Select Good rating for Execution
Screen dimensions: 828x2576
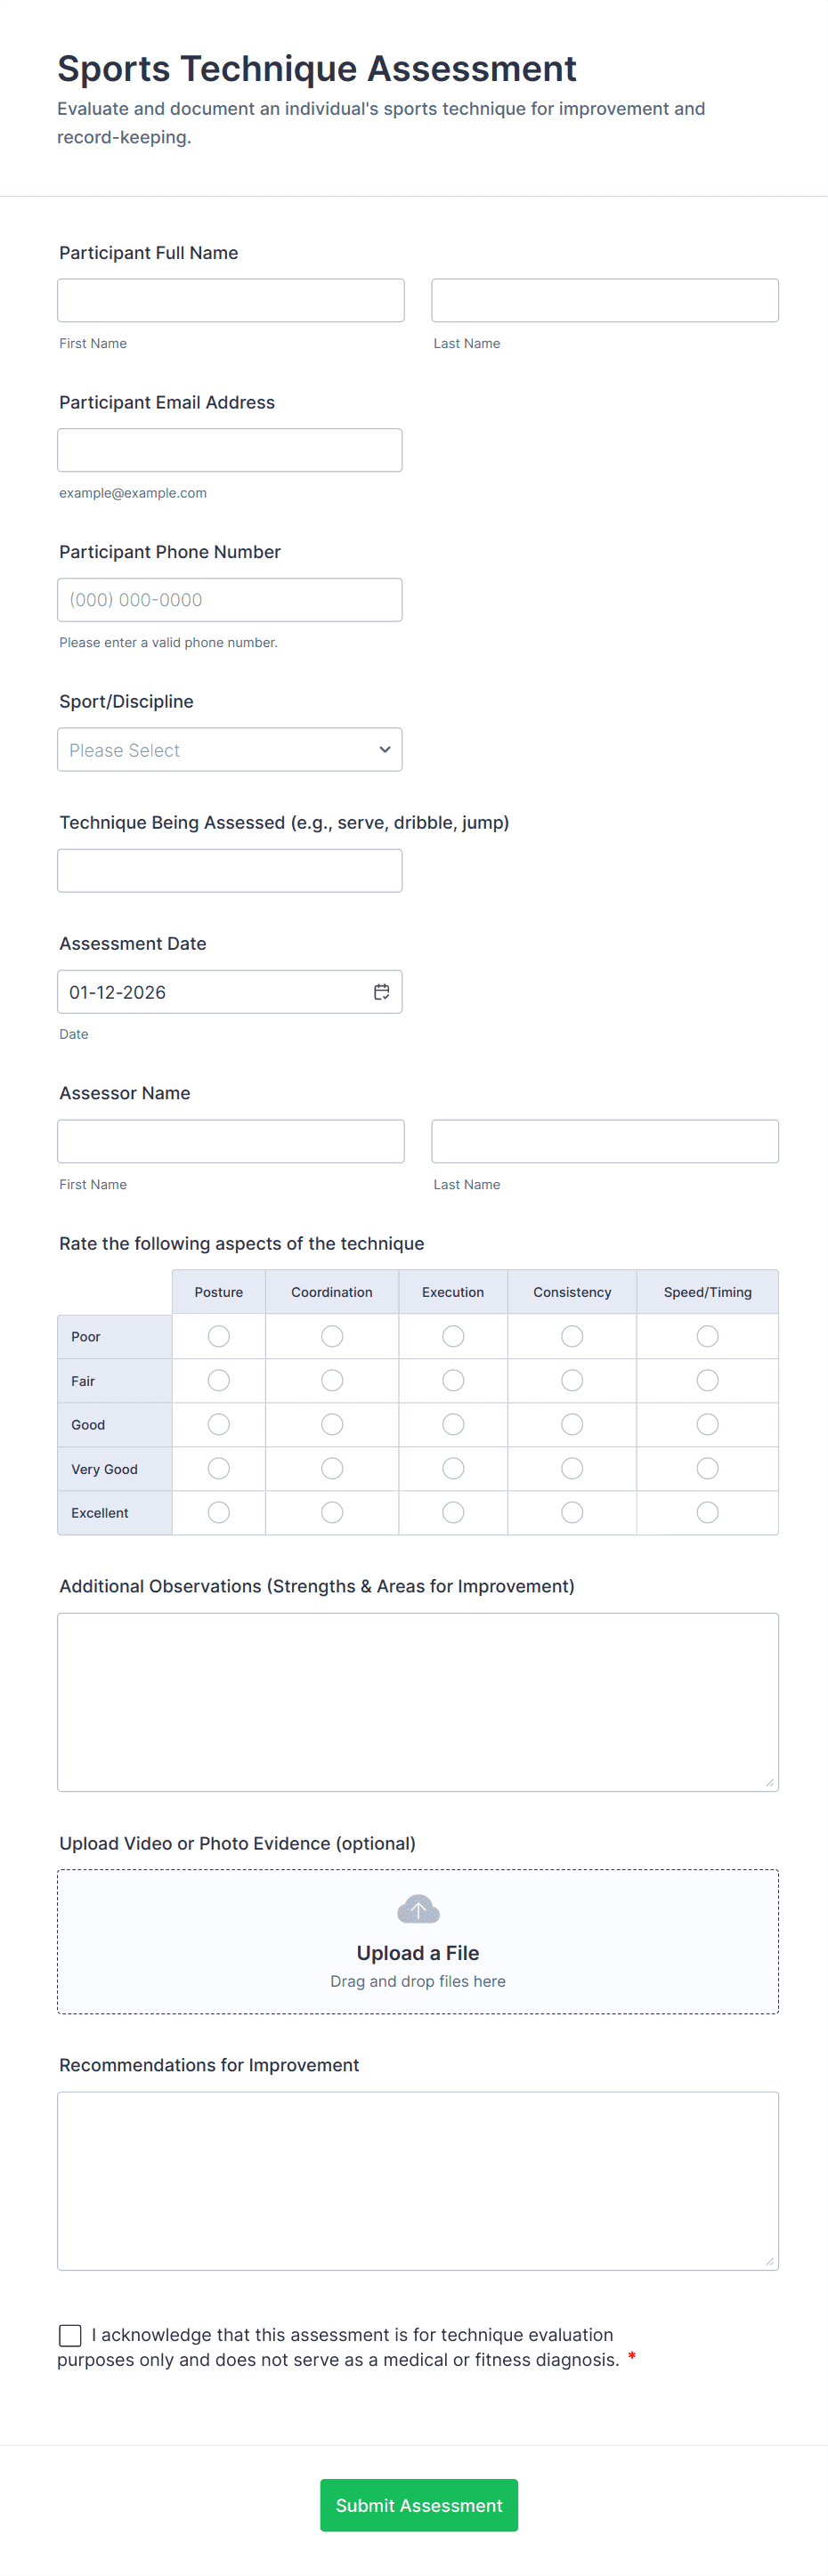(453, 1424)
